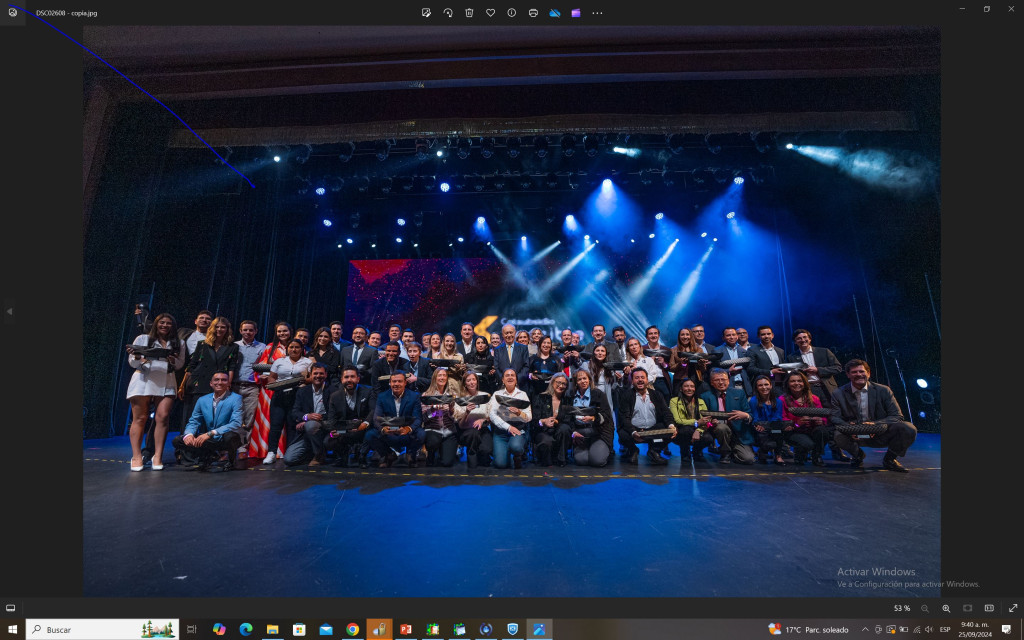This screenshot has height=640, width=1024.
Task: Click the OneDrive cloud icon in the toolbar
Action: tap(555, 13)
